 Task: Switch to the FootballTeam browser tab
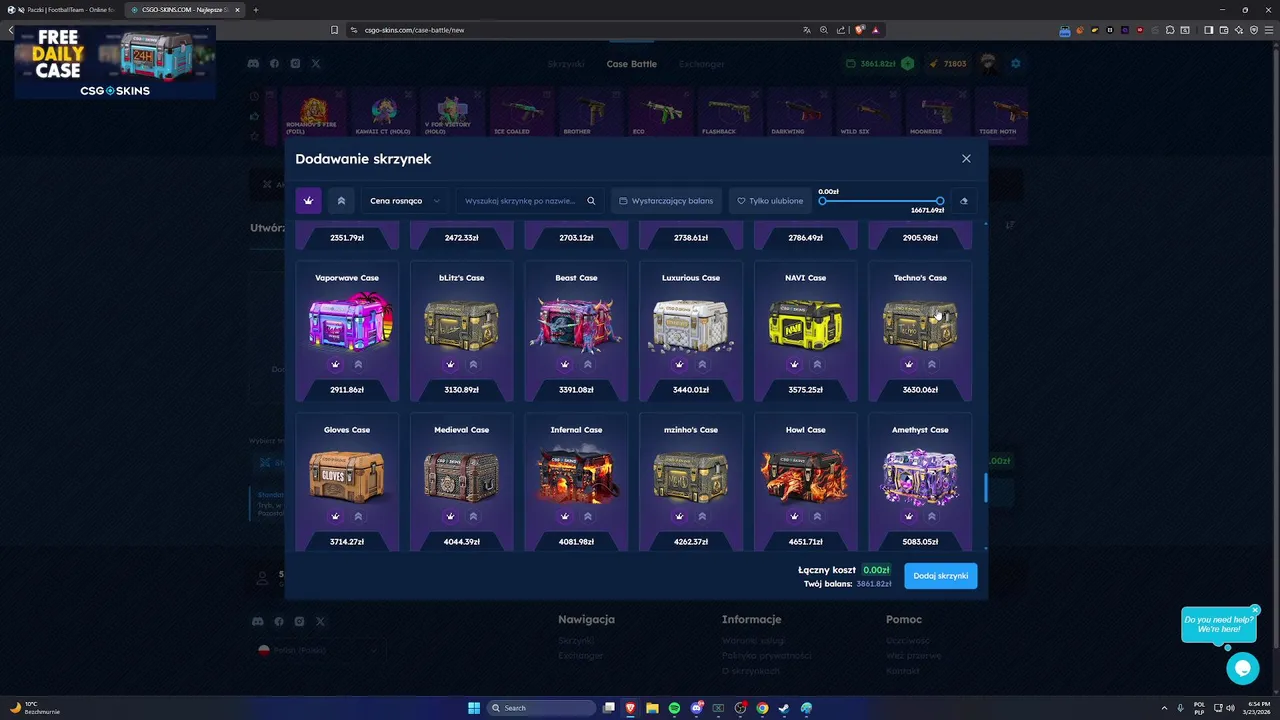[60, 10]
